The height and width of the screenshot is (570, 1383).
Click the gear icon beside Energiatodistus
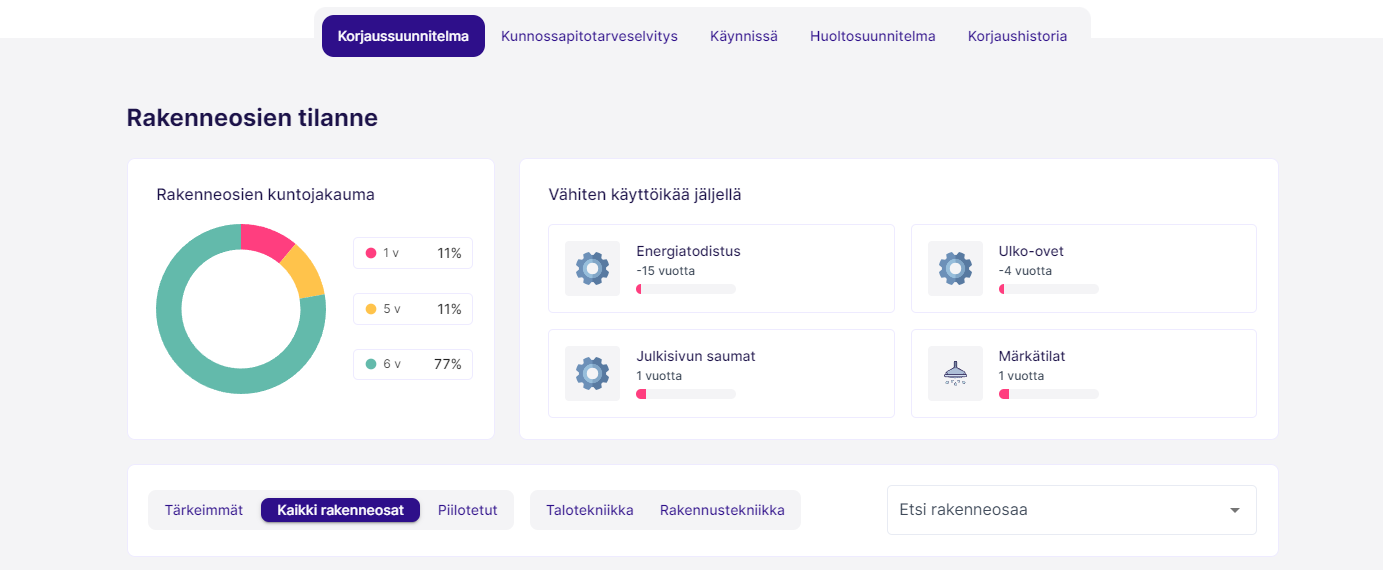tap(592, 268)
